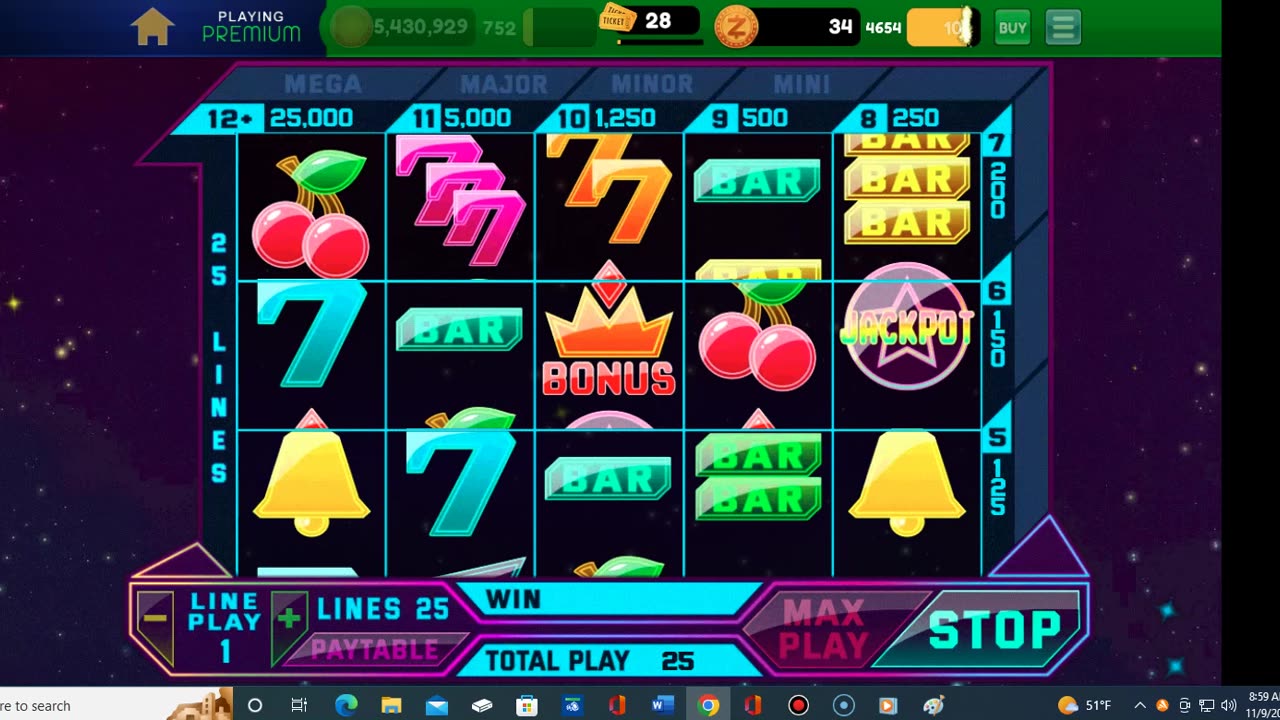Hit the MAX PLAY button
Screen dimensions: 1280x720
(823, 629)
